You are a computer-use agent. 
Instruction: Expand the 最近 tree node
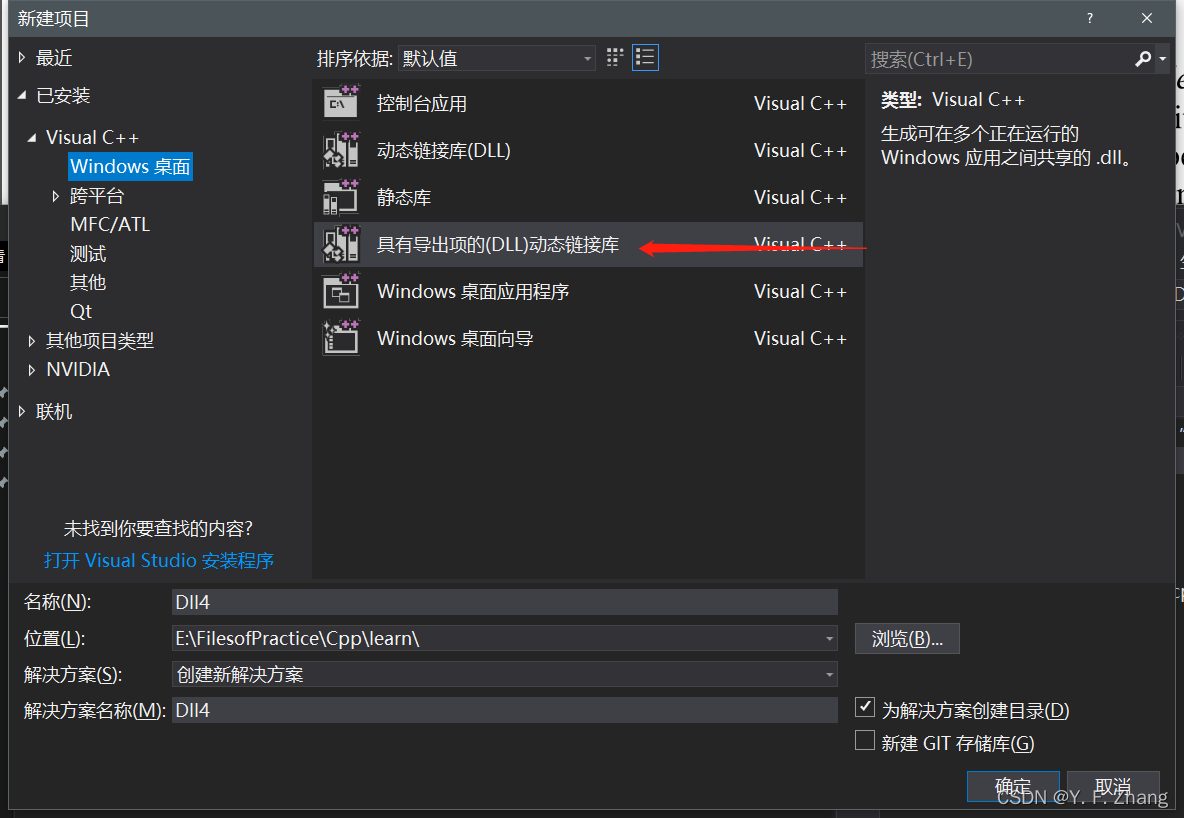point(21,57)
